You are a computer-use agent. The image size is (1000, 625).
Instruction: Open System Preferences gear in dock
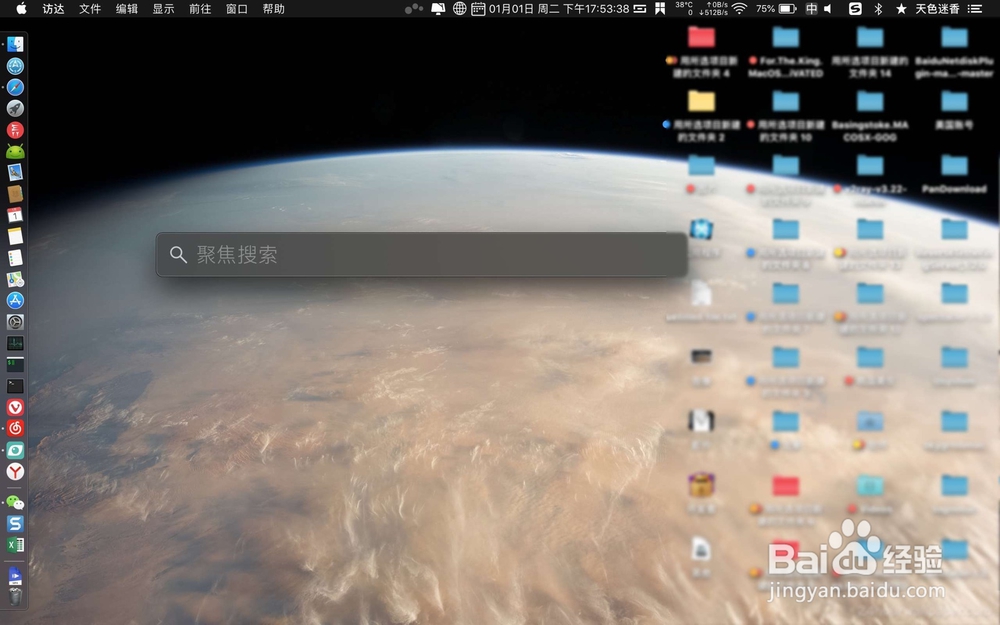click(15, 322)
